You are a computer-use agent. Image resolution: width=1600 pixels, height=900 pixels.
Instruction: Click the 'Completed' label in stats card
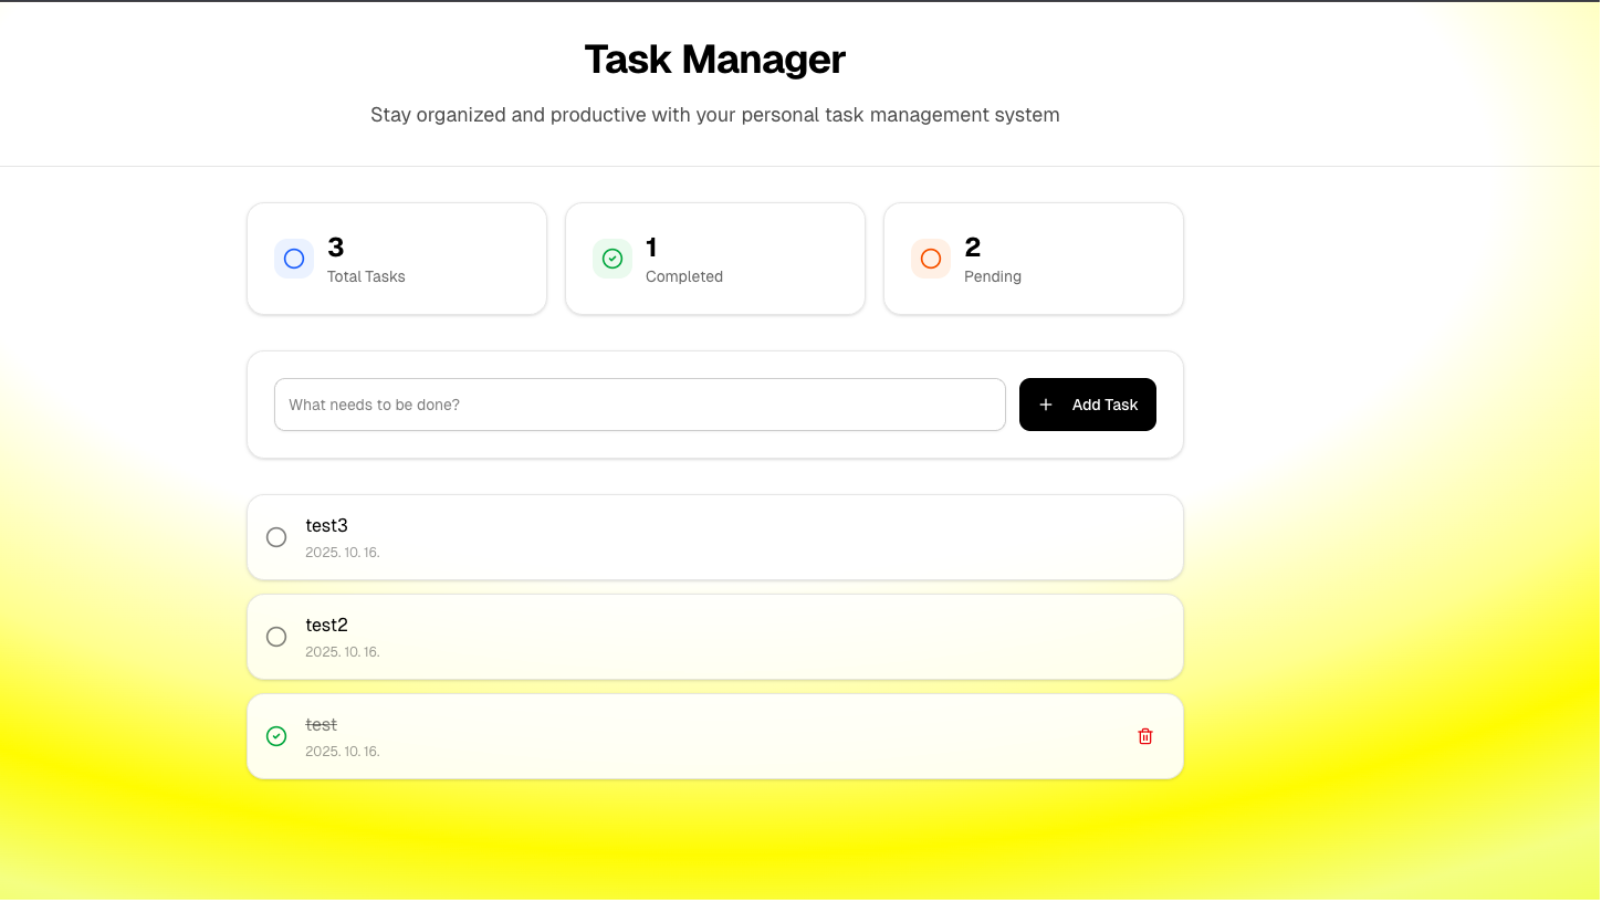684,277
